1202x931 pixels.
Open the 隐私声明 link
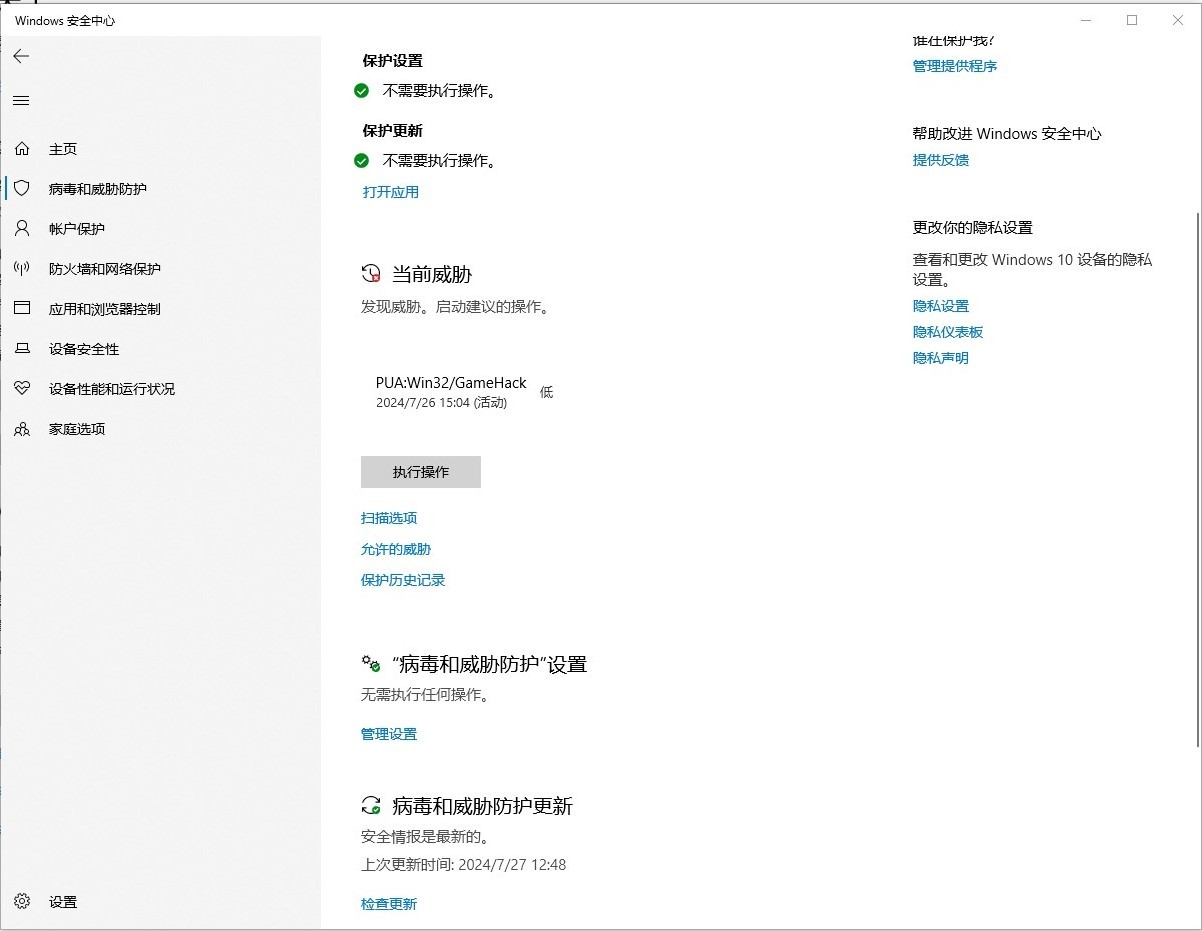pyautogui.click(x=941, y=358)
